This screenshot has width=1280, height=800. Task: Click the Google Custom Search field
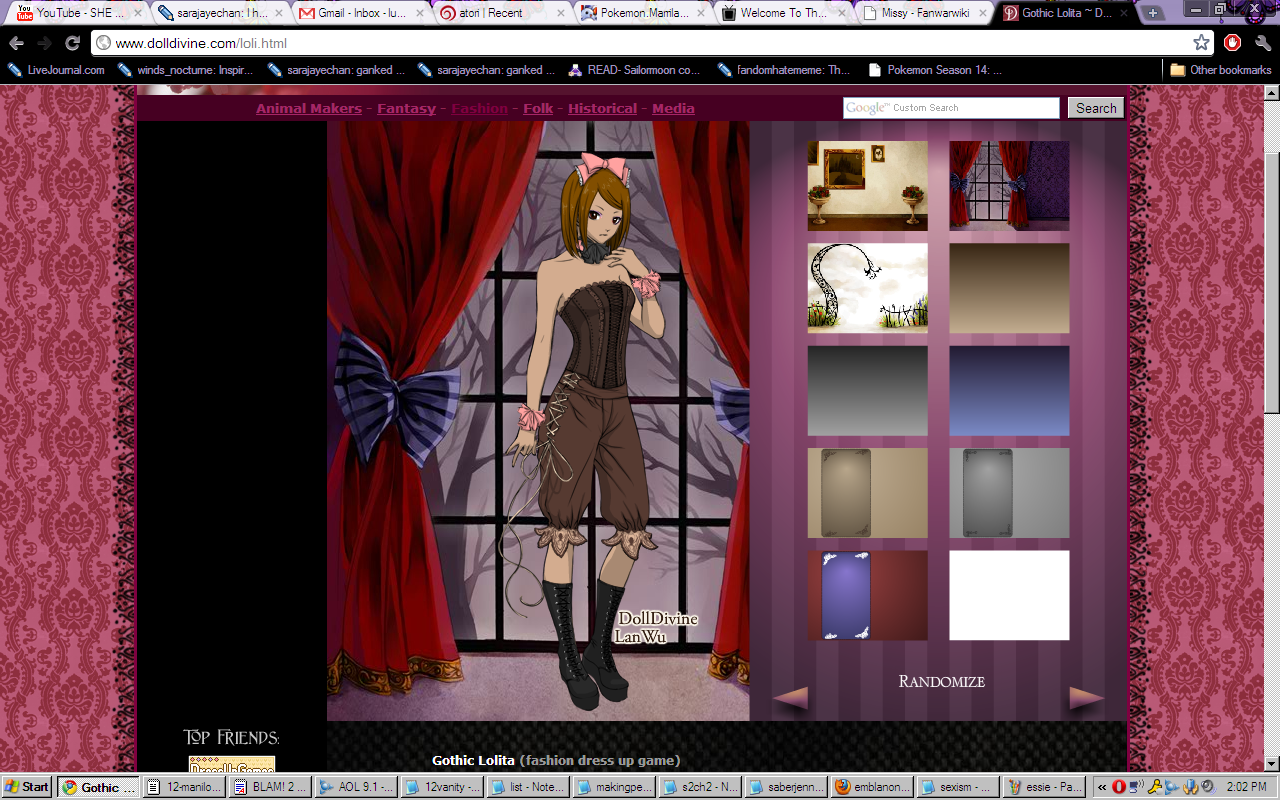coord(951,108)
